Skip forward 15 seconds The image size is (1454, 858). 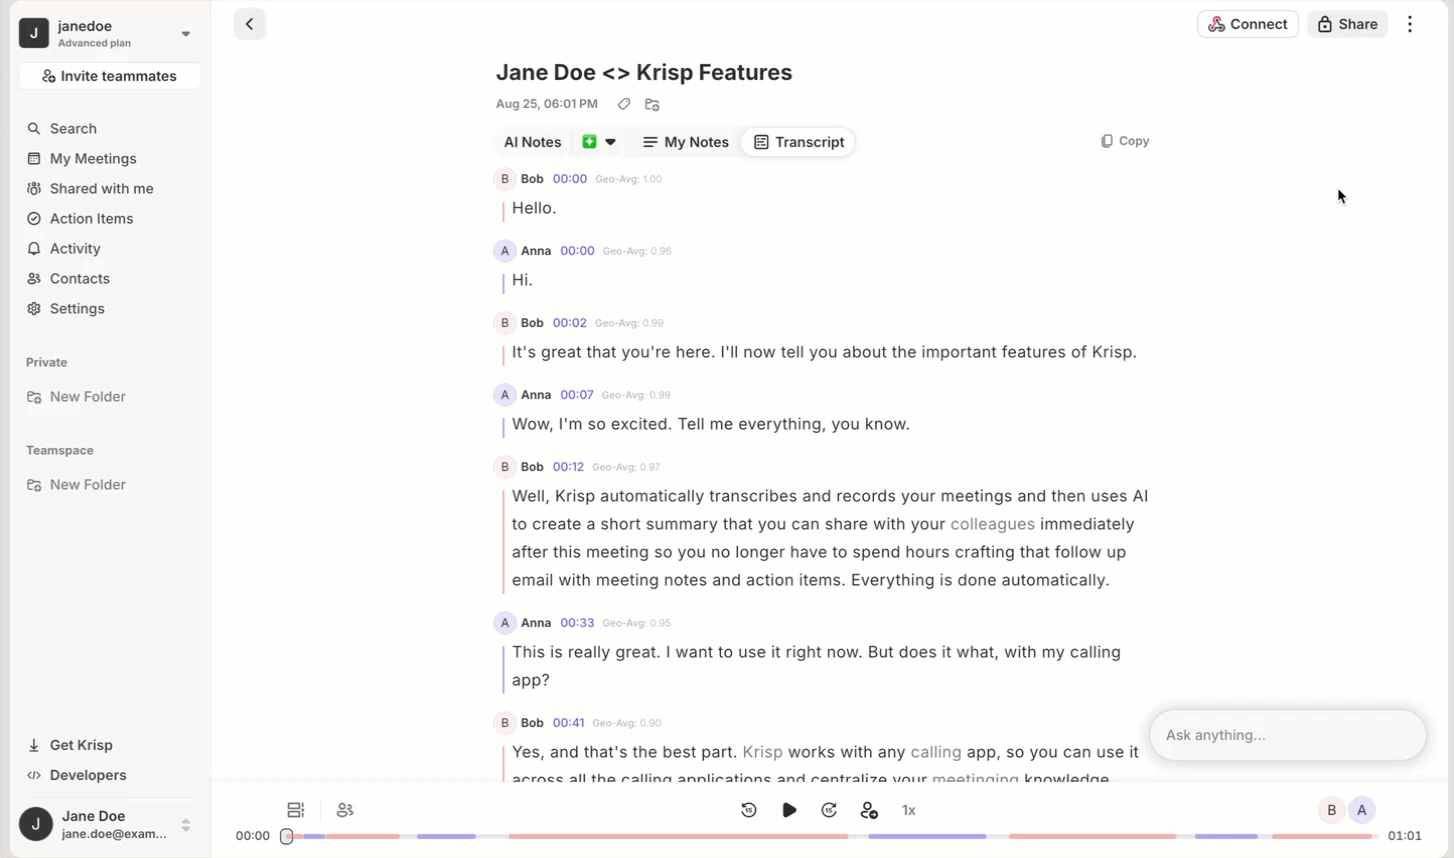pyautogui.click(x=829, y=810)
